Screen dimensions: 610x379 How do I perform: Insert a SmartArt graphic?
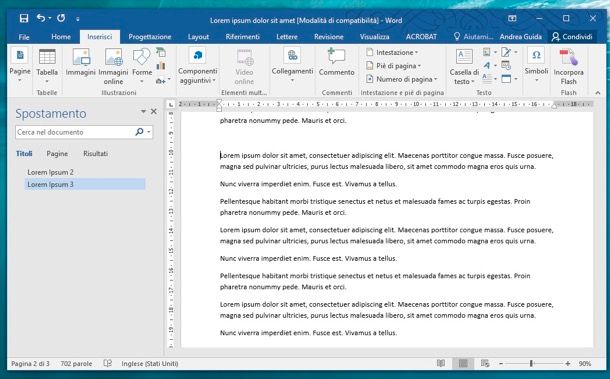coord(161,52)
